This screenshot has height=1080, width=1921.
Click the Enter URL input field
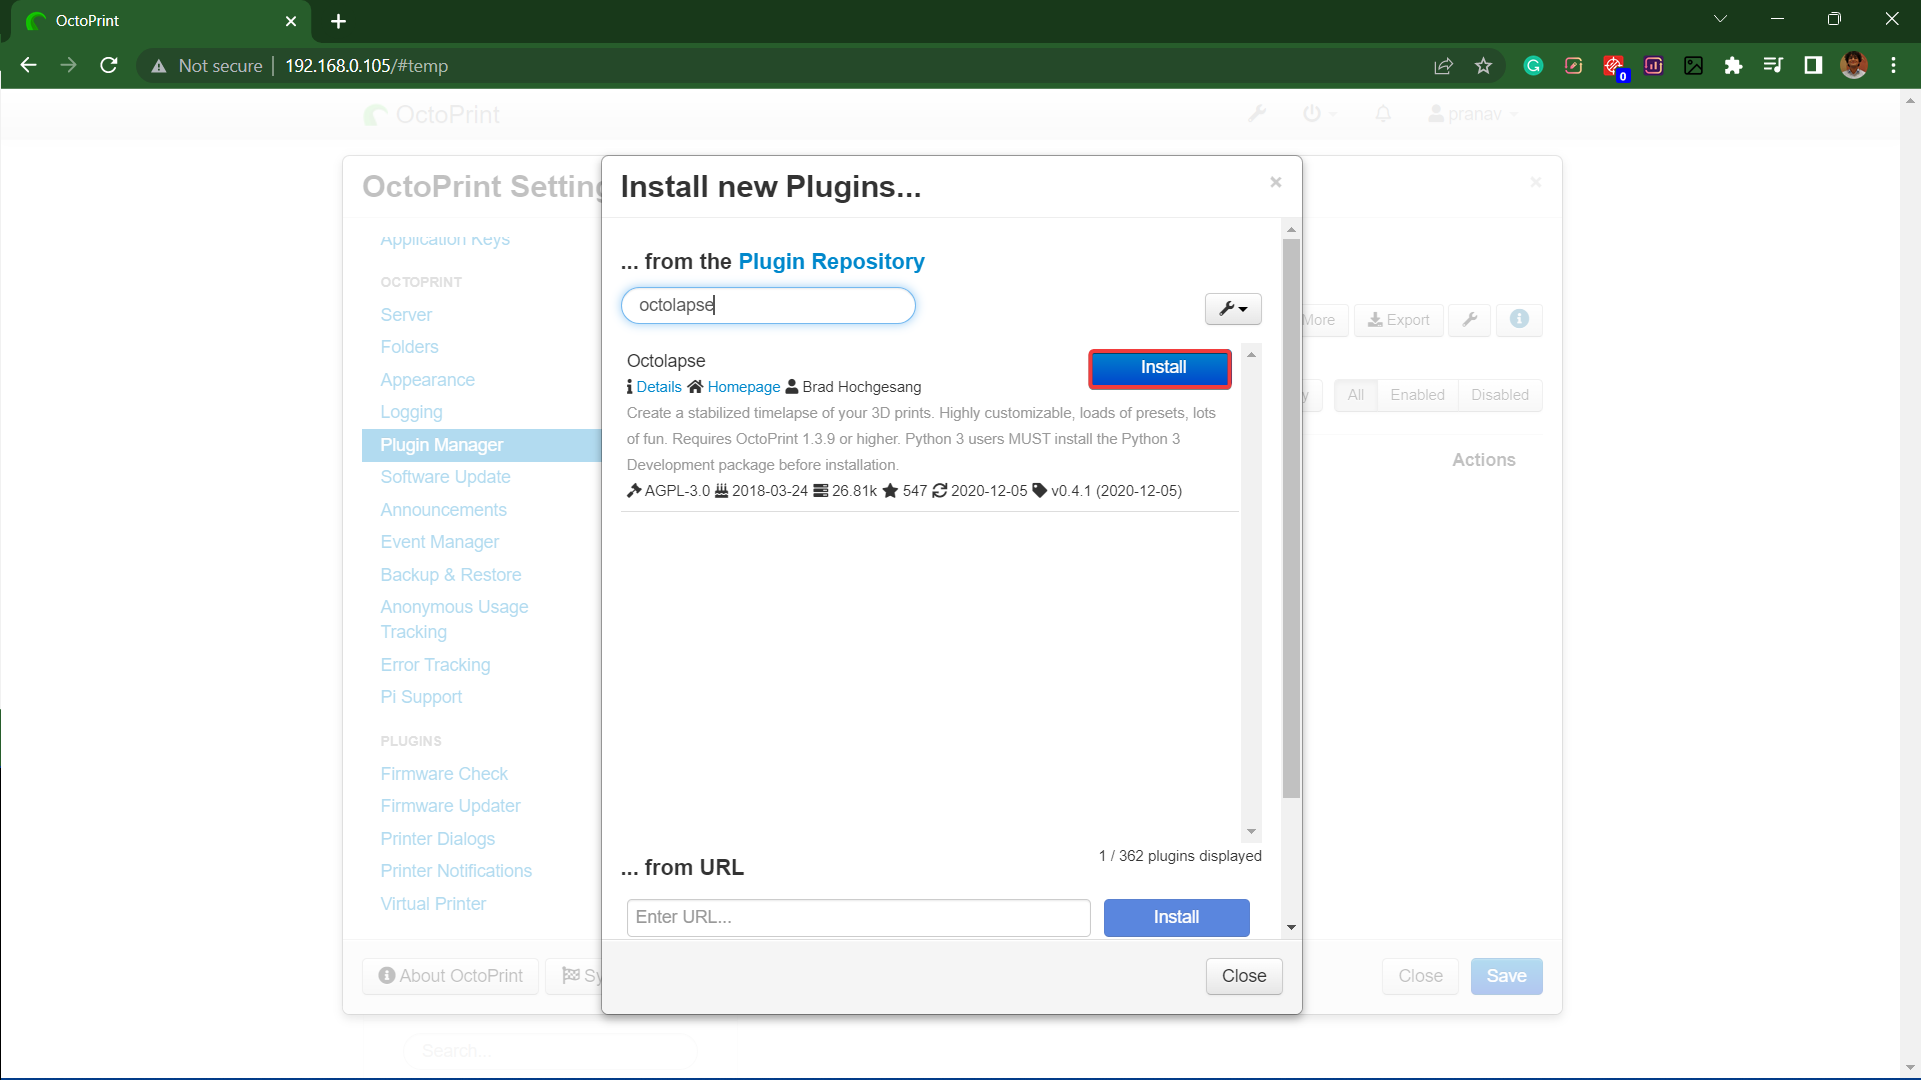858,917
